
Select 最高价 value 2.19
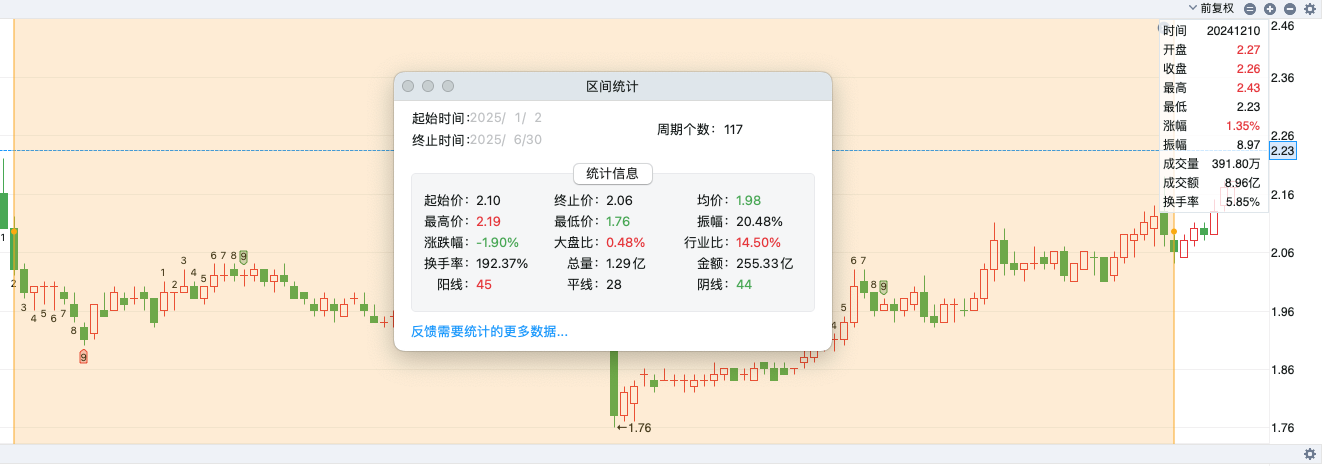pyautogui.click(x=489, y=221)
